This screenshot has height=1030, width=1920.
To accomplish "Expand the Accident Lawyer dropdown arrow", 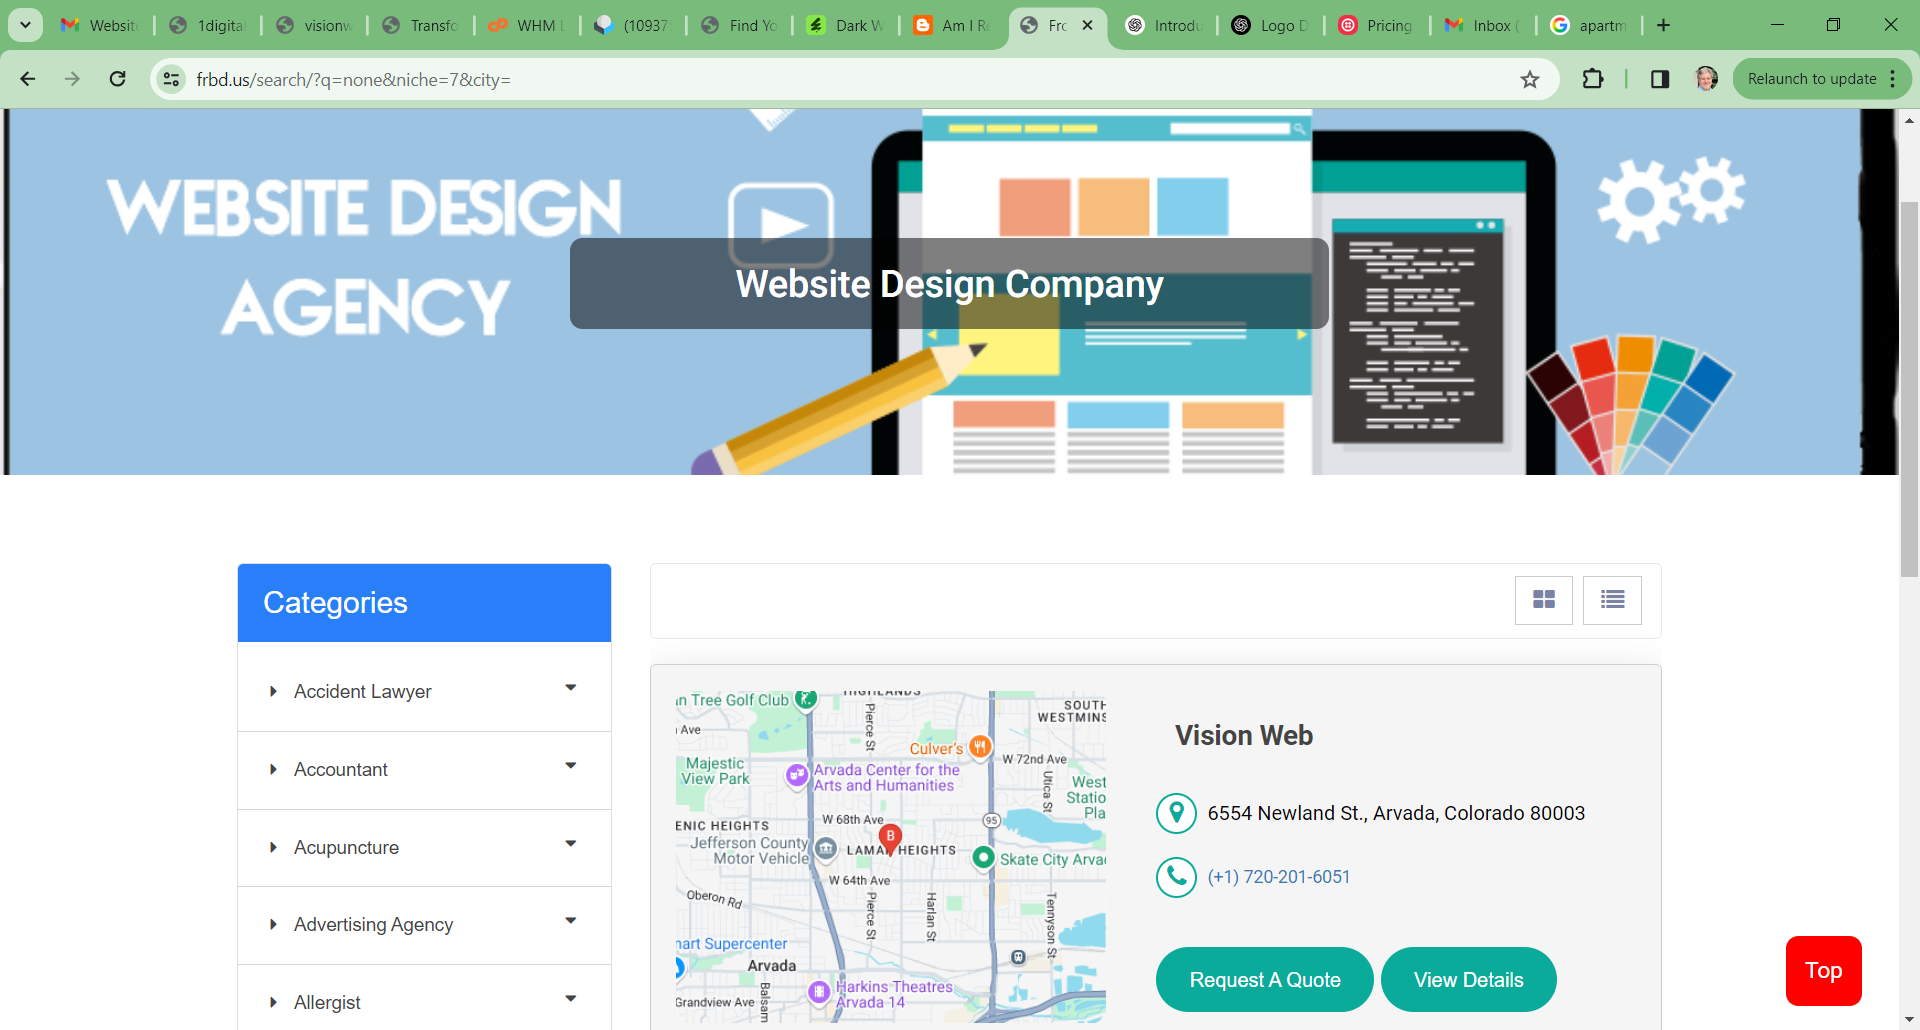I will coord(571,688).
